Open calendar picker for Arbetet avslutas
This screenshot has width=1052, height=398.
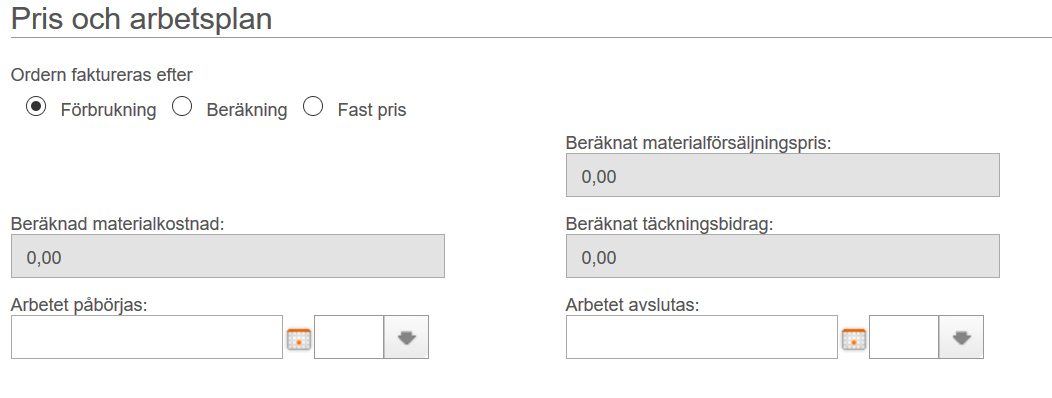(x=853, y=338)
